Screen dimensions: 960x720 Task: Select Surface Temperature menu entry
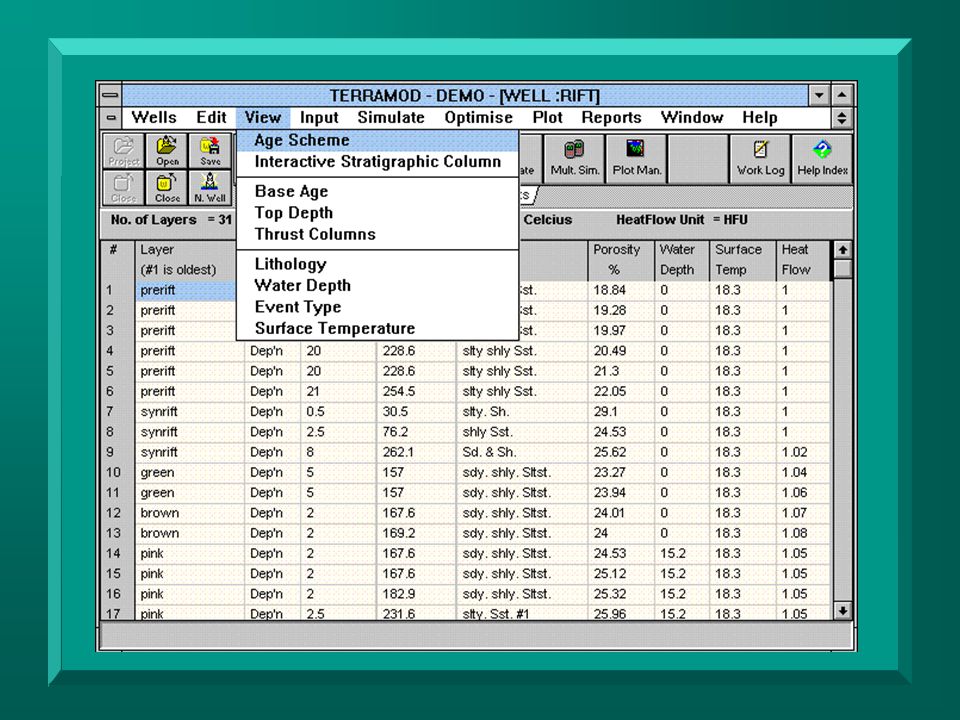(378, 328)
